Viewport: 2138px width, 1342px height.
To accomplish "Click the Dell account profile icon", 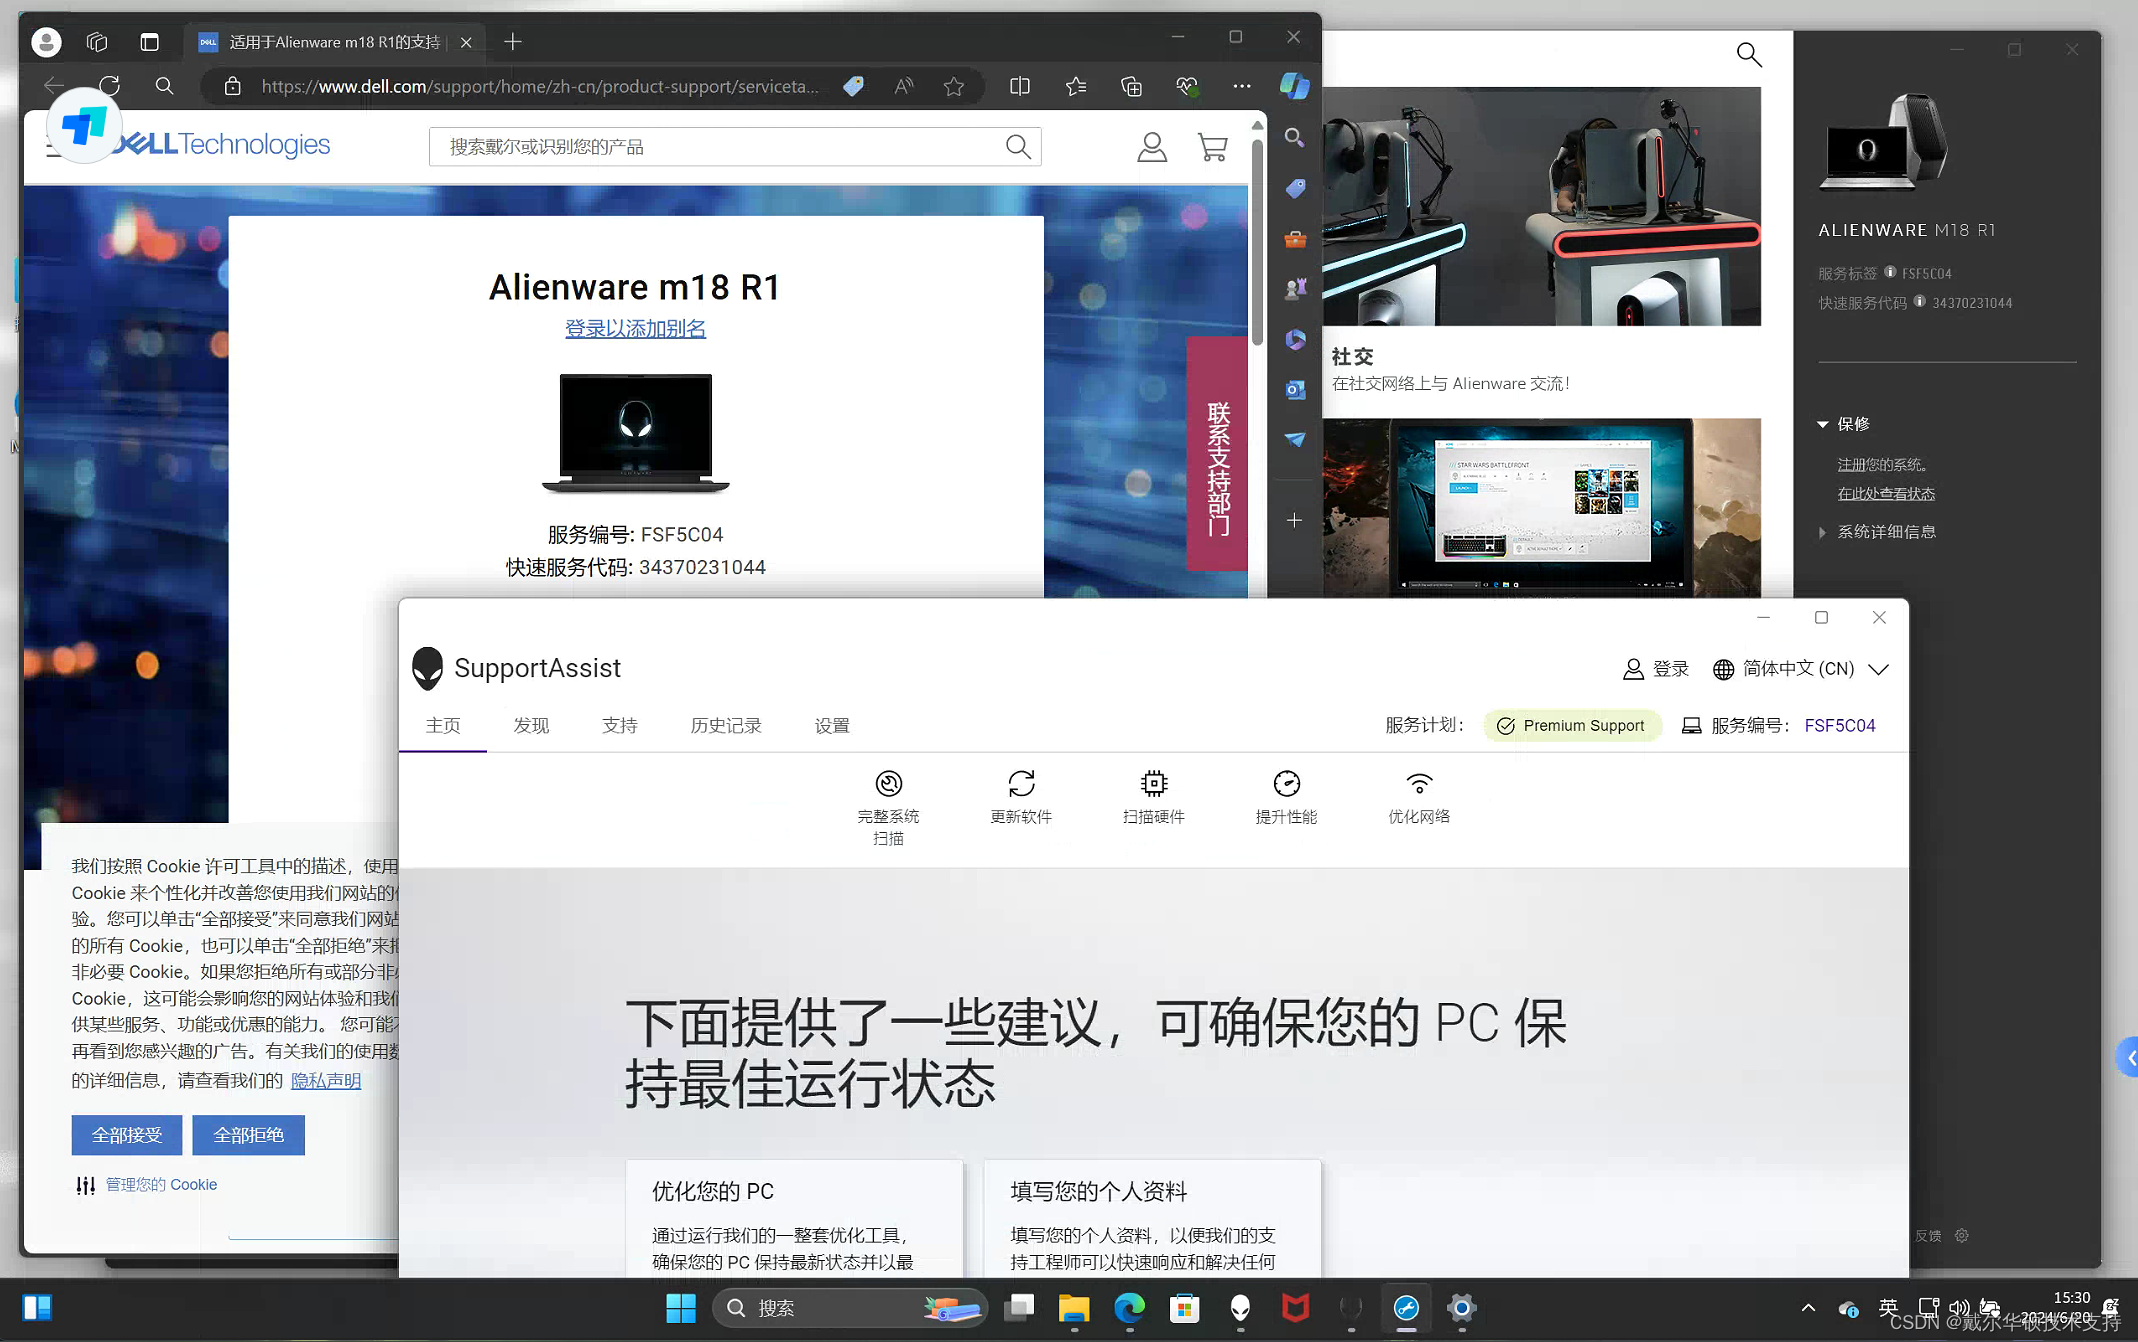I will click(1152, 148).
